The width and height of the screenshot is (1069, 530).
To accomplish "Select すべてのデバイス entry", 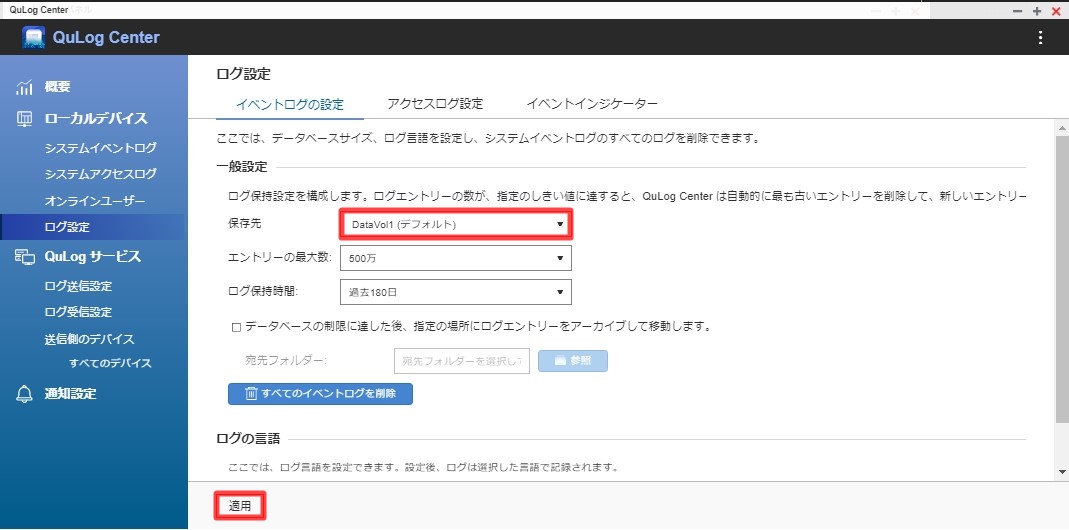I will tap(110, 363).
